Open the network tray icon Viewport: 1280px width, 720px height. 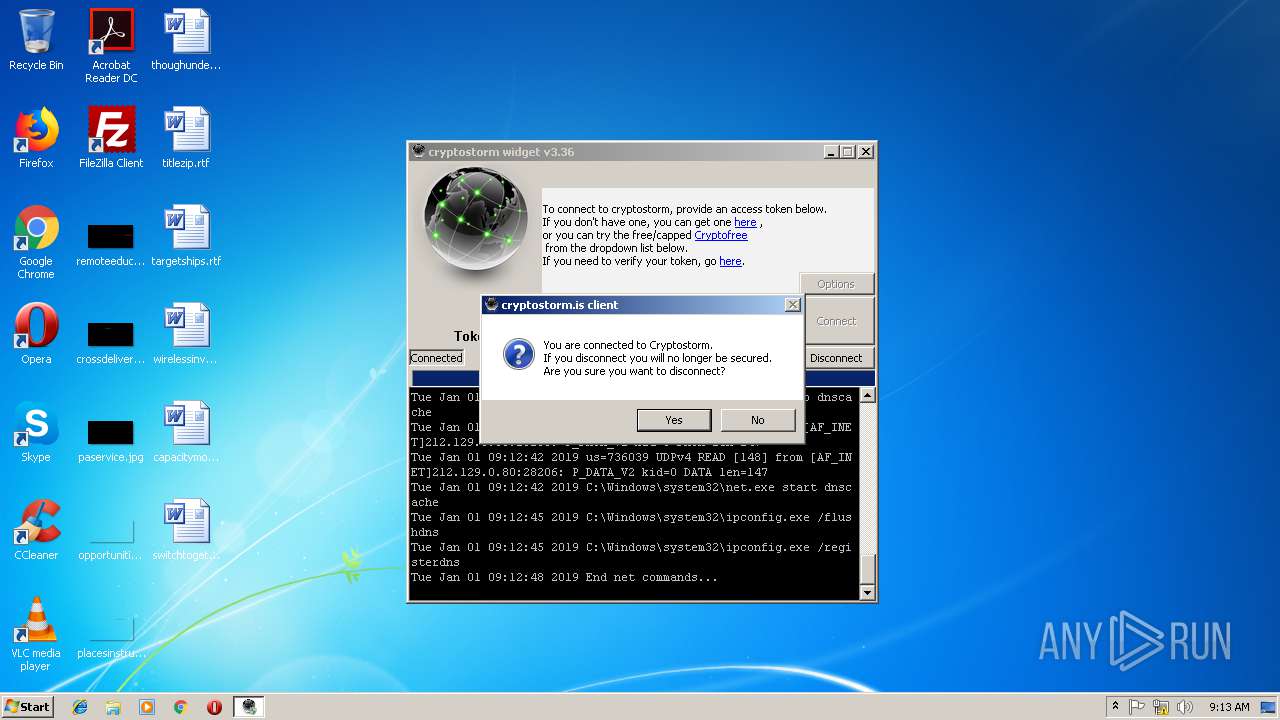pyautogui.click(x=1161, y=707)
